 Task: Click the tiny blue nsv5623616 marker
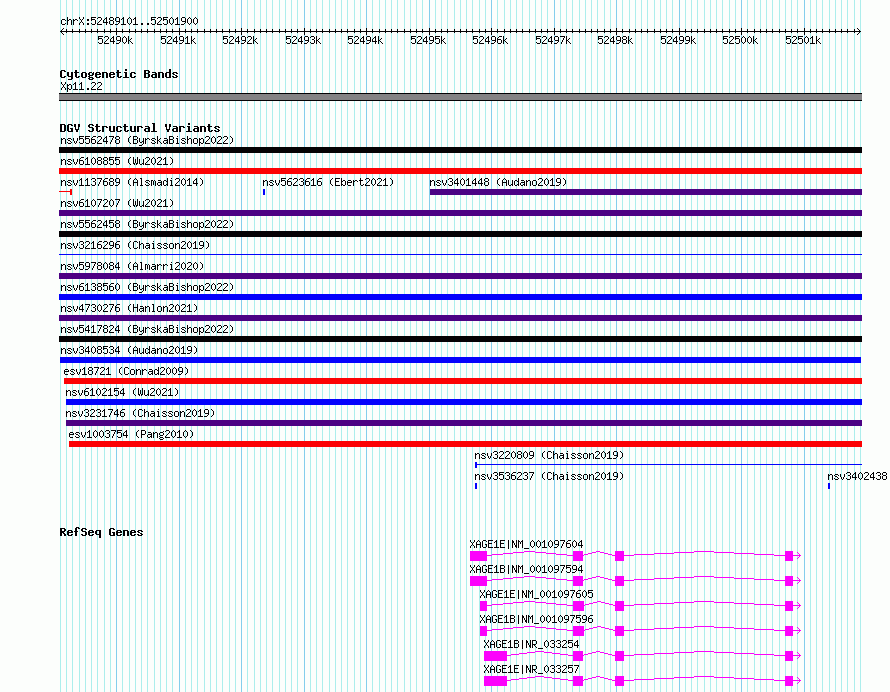click(264, 192)
